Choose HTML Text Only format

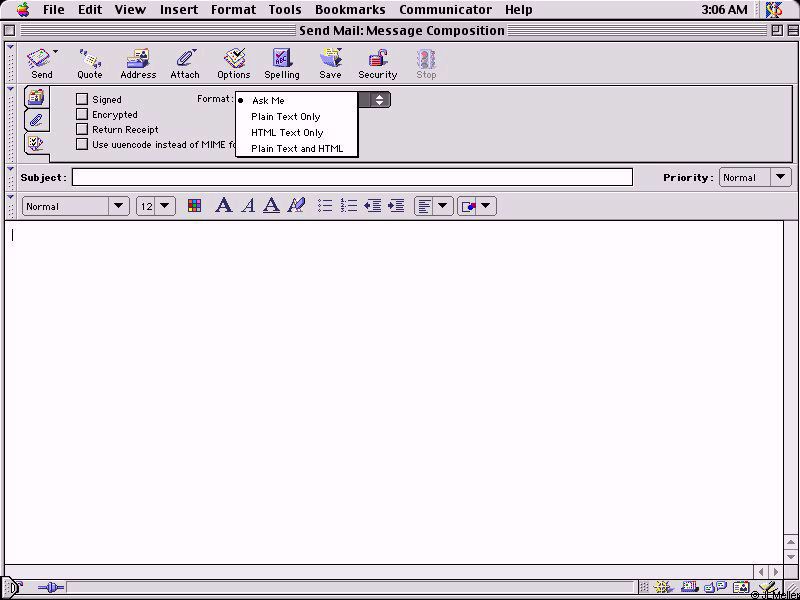296,132
